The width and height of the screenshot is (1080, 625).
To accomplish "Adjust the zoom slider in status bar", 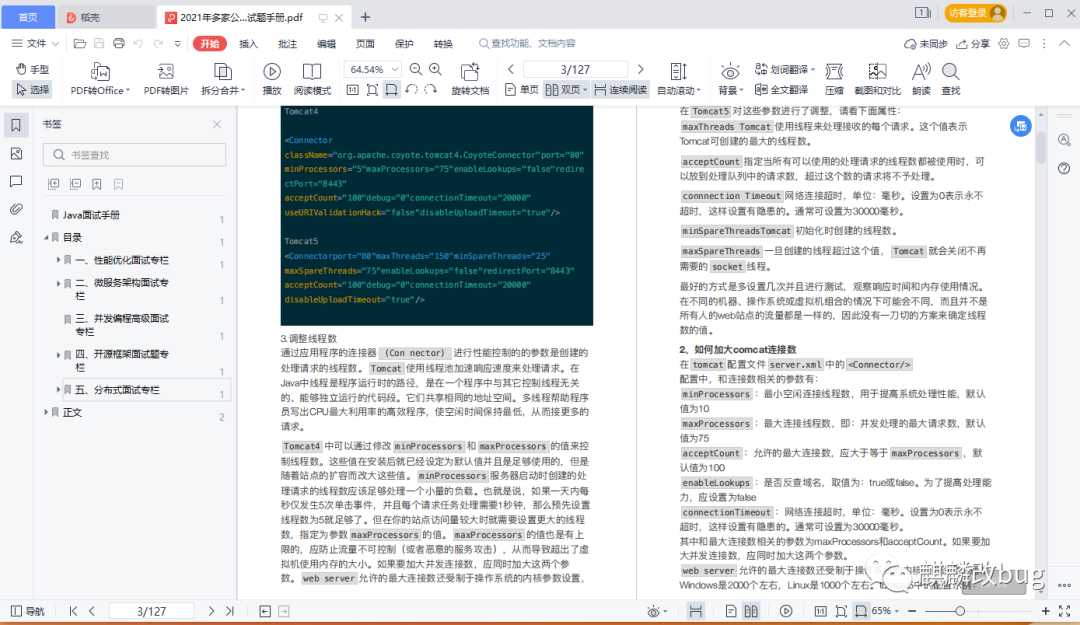I will pos(959,611).
